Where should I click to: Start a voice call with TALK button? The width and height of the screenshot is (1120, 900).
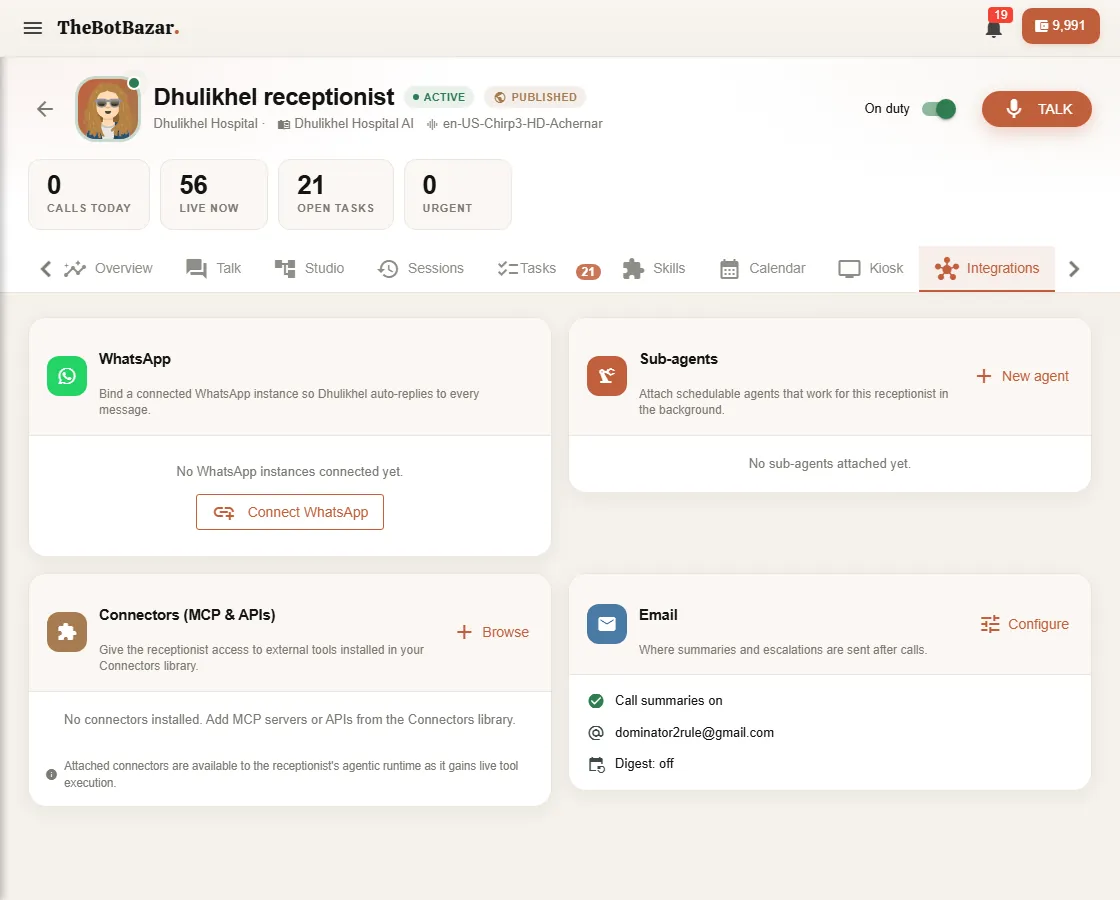tap(1036, 109)
